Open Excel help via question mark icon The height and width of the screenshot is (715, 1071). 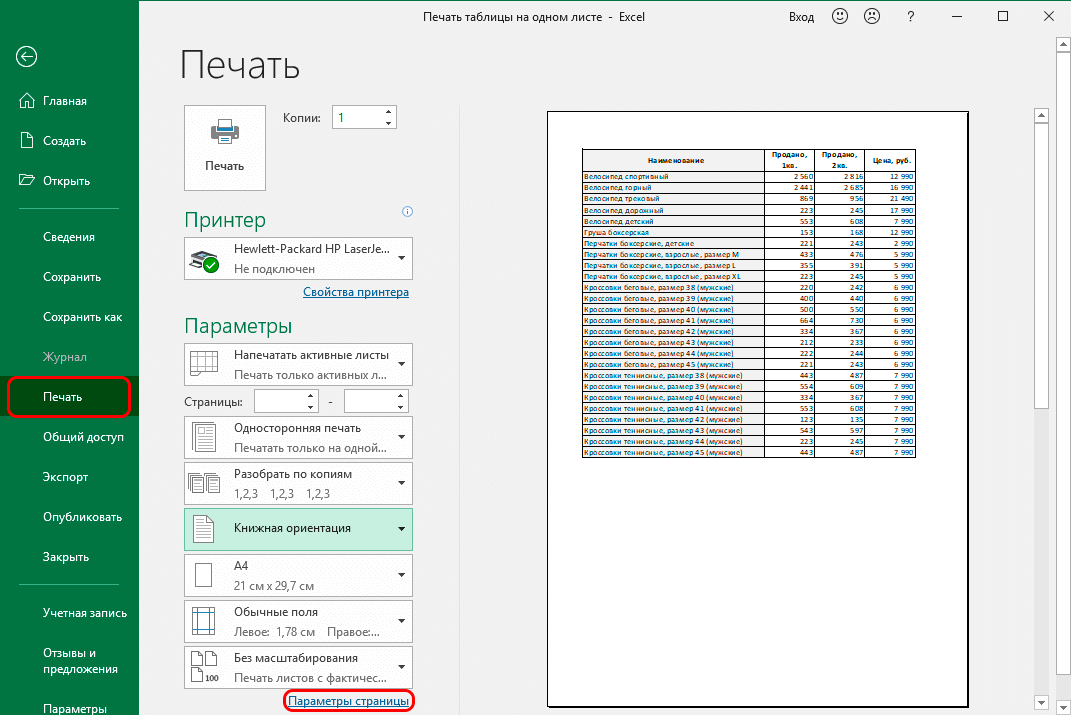910,16
